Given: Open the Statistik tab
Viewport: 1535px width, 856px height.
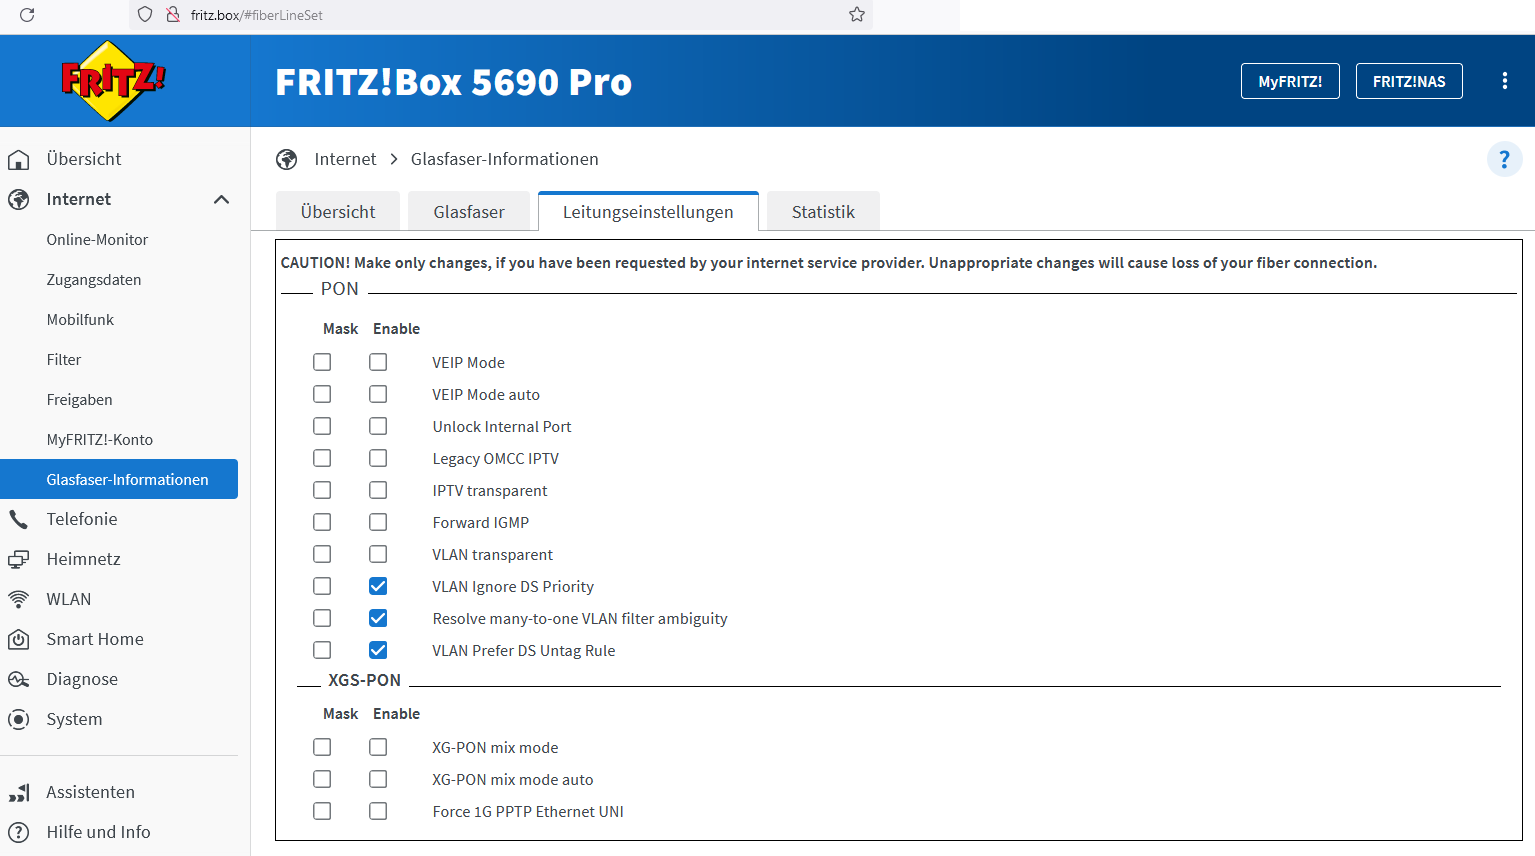Looking at the screenshot, I should coord(823,212).
